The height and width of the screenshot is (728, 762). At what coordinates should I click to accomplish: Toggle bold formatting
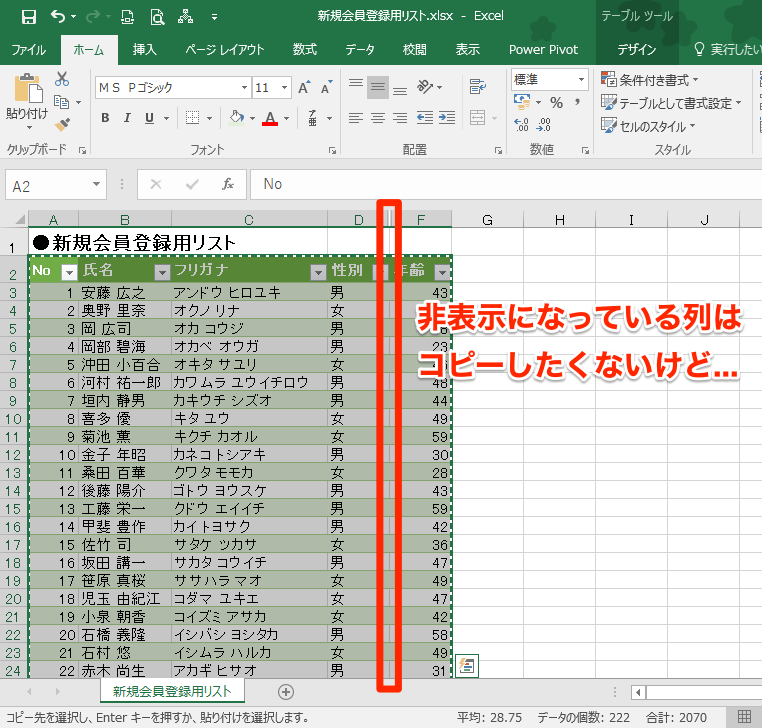[105, 118]
